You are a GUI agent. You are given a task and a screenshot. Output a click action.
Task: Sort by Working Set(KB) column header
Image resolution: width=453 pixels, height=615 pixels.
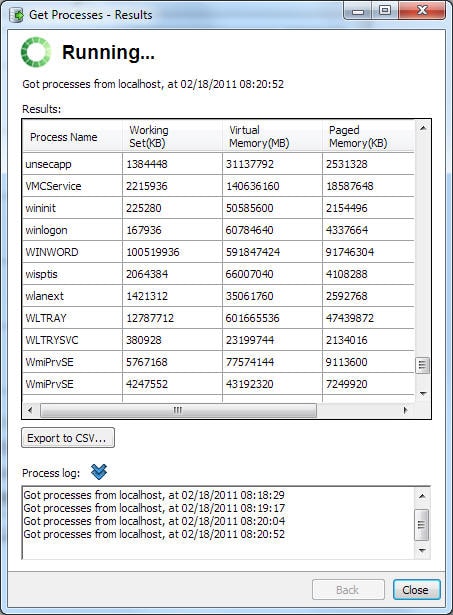172,136
